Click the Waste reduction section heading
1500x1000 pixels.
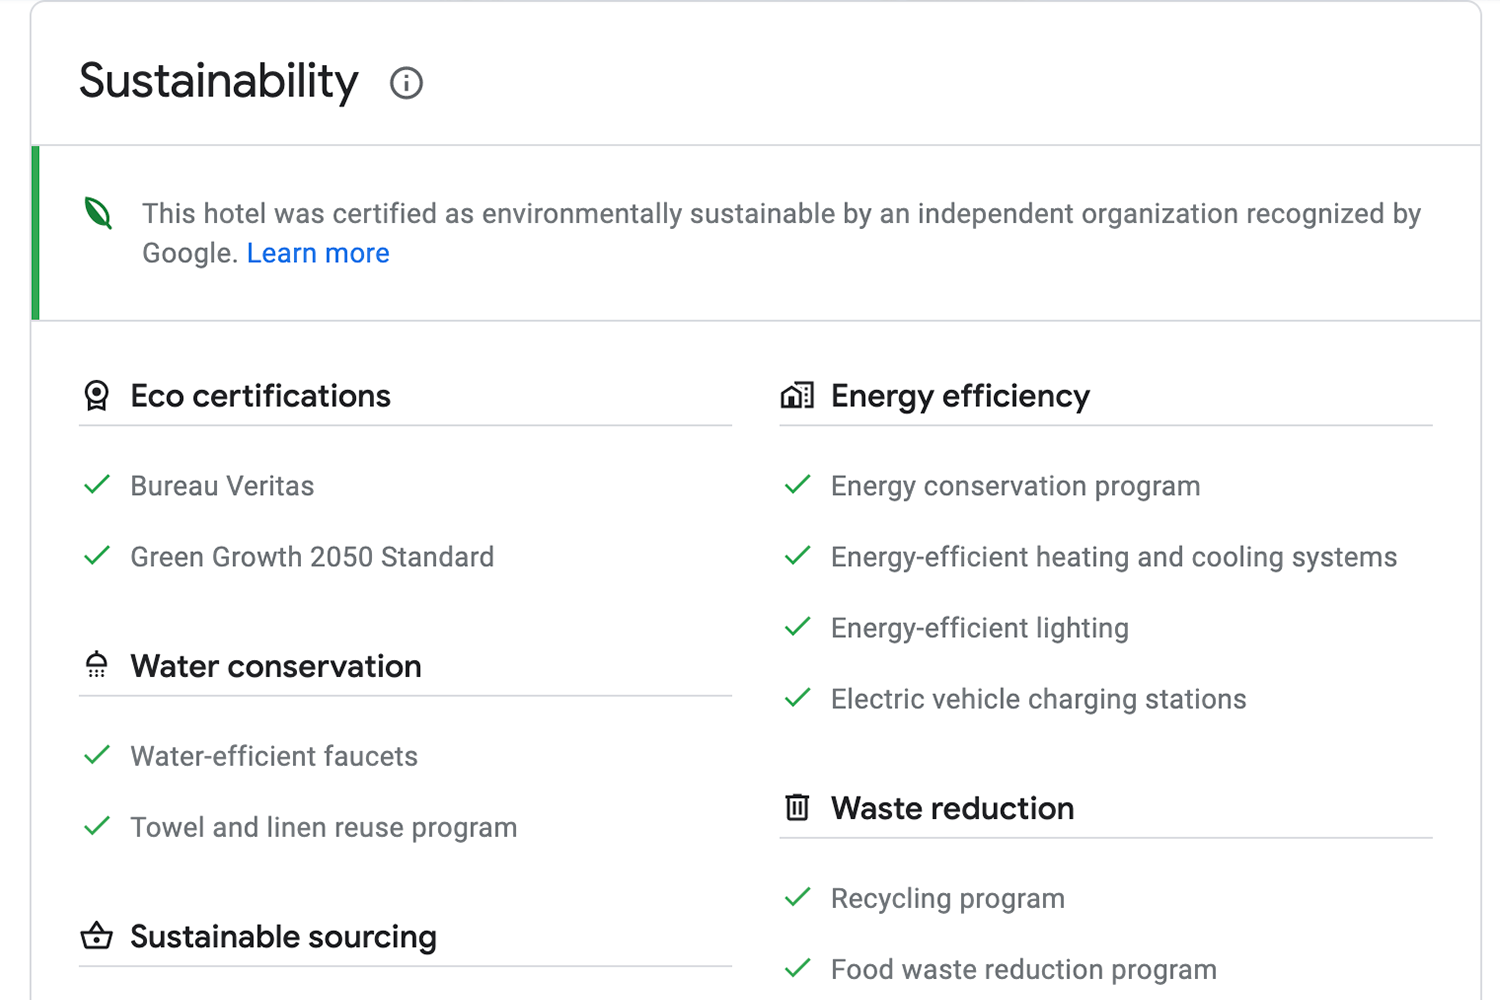952,808
